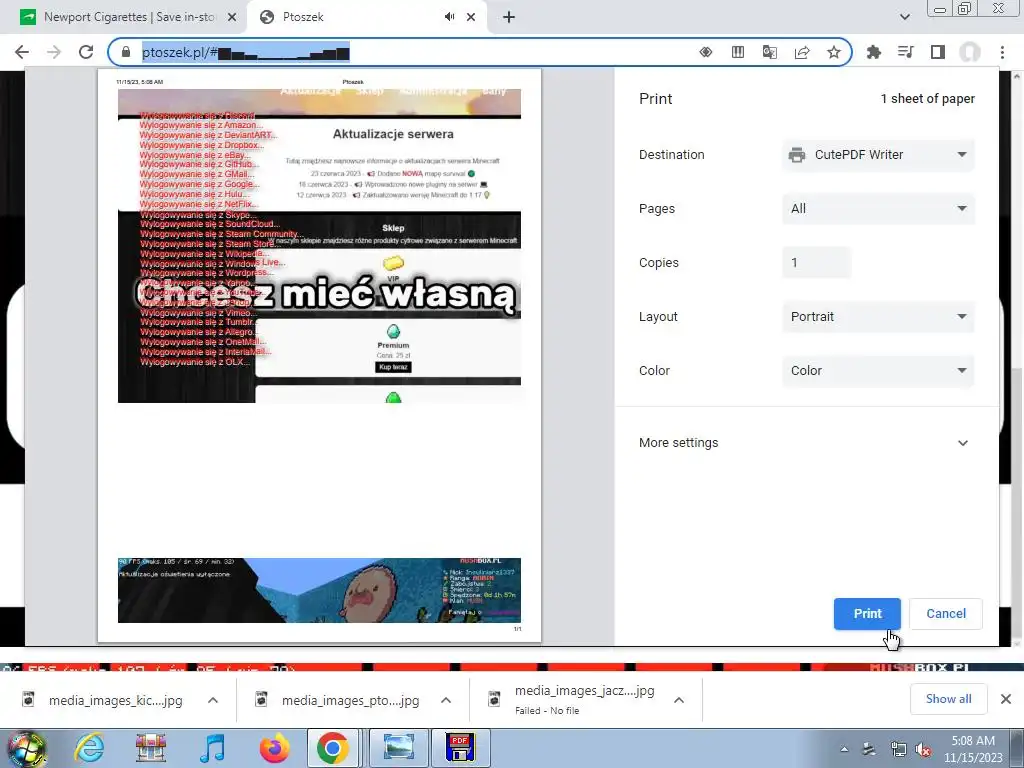
Task: Open the Pages dropdown set to All
Action: pos(878,208)
